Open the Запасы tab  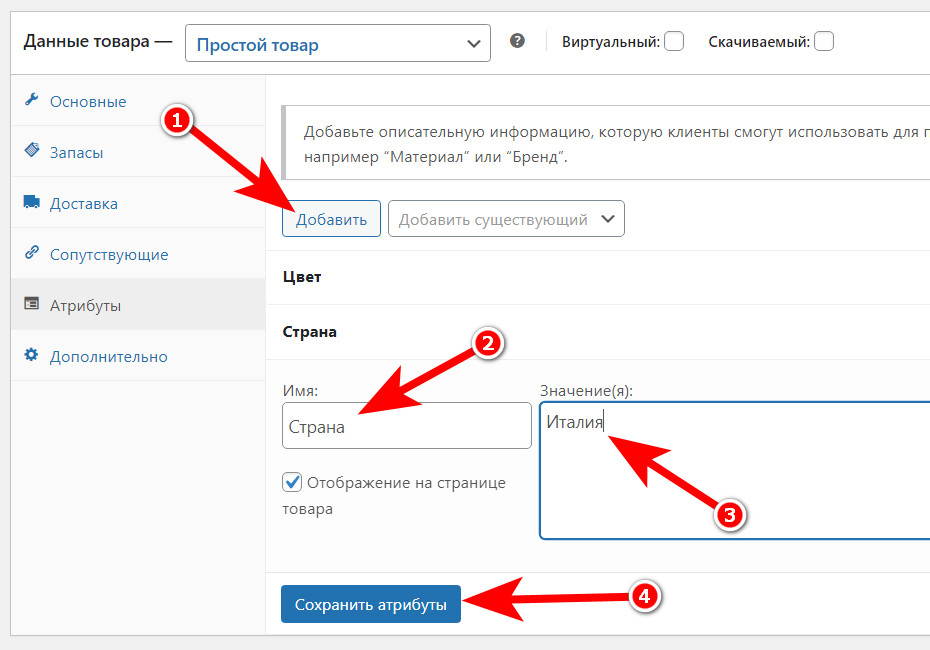(x=138, y=152)
